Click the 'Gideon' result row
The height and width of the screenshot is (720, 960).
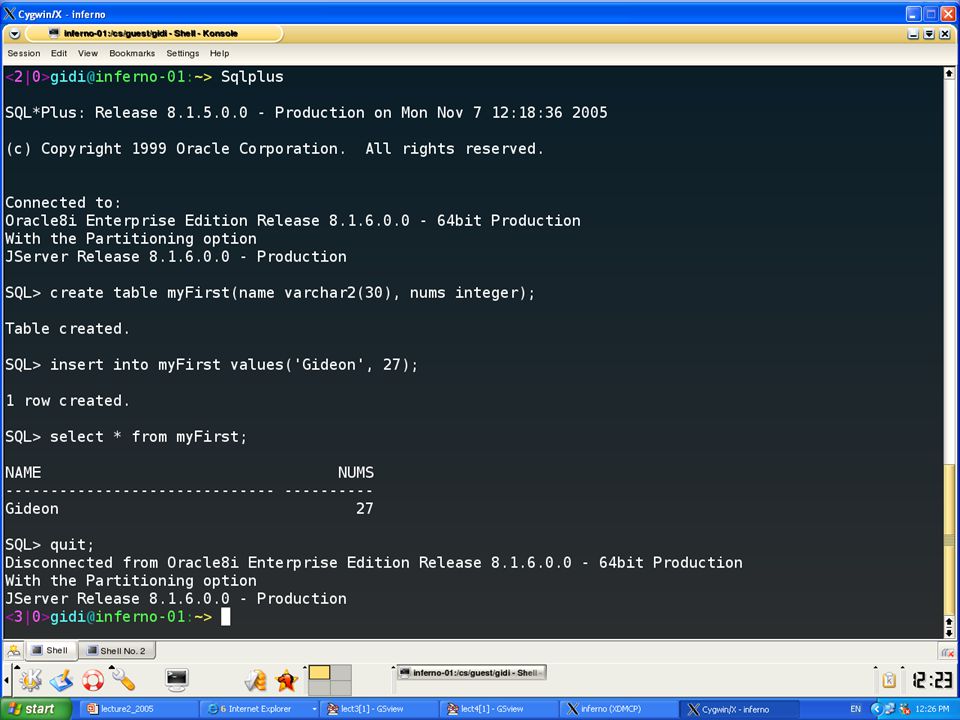[189, 509]
